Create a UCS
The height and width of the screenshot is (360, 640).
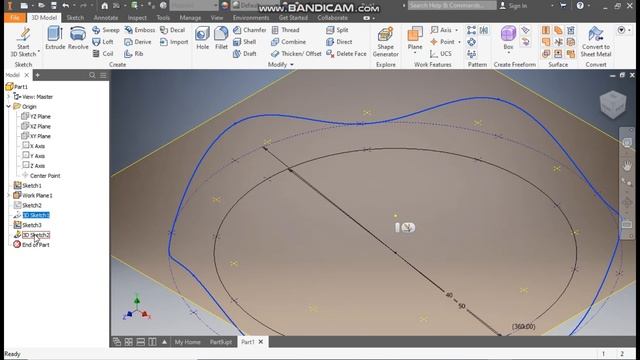[x=441, y=54]
